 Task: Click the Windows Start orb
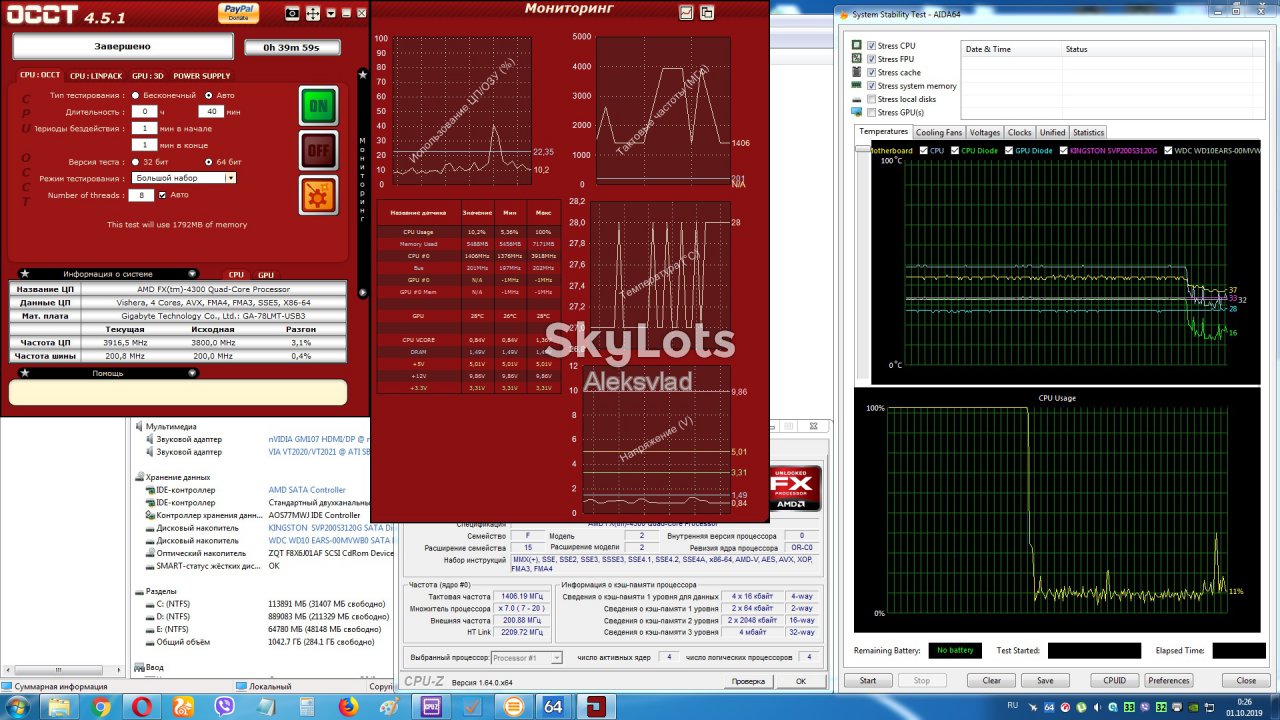tap(19, 706)
